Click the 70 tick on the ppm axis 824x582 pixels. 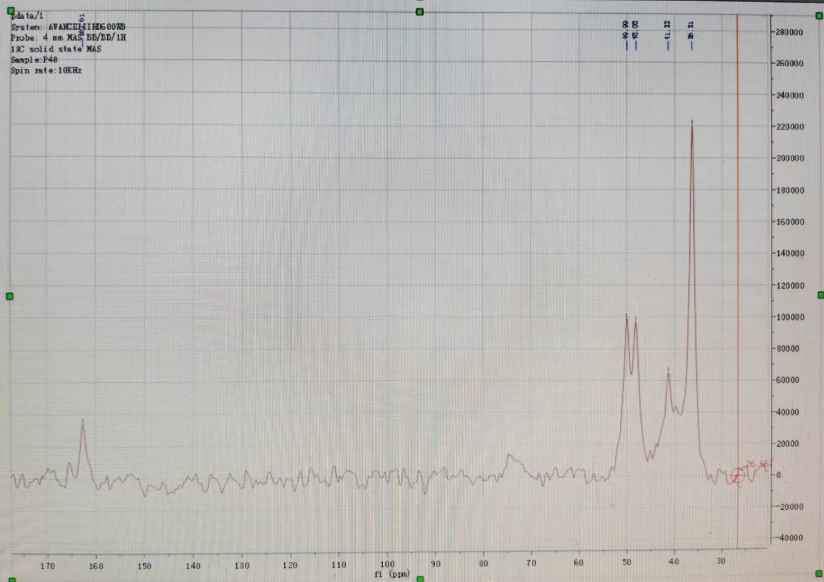pyautogui.click(x=531, y=563)
